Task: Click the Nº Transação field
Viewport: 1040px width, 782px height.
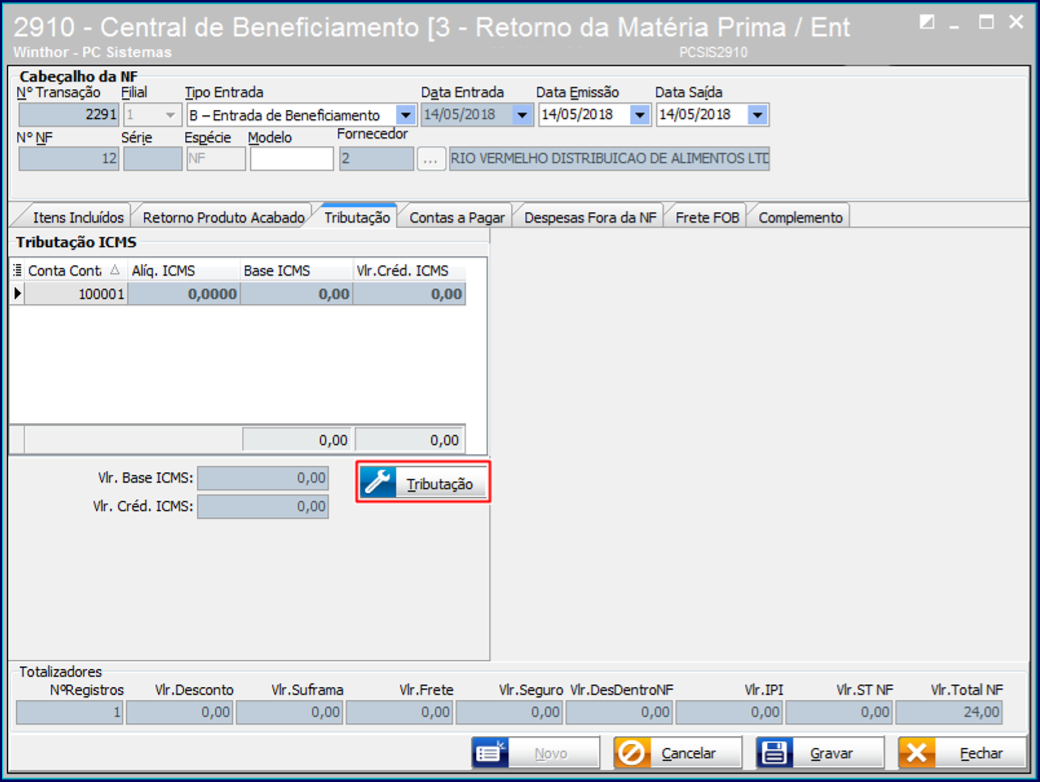Action: [x=68, y=115]
